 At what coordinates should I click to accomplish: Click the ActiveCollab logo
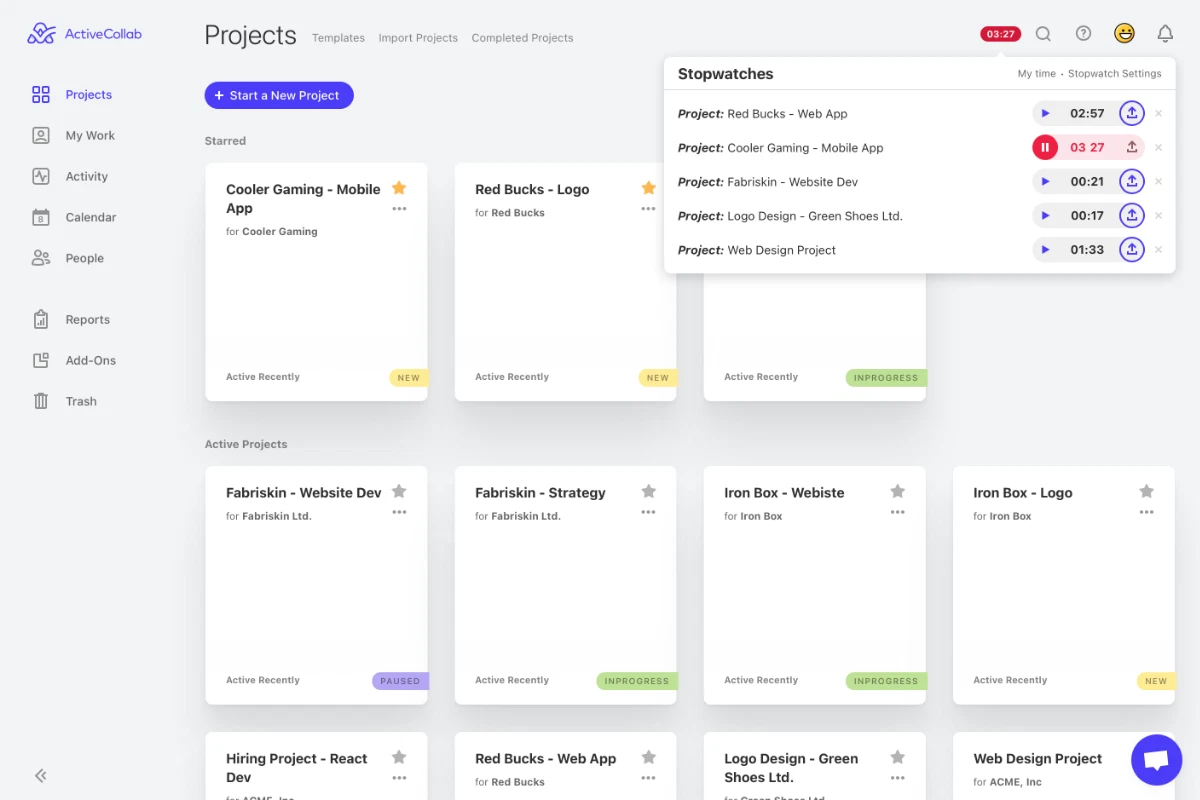coord(84,33)
